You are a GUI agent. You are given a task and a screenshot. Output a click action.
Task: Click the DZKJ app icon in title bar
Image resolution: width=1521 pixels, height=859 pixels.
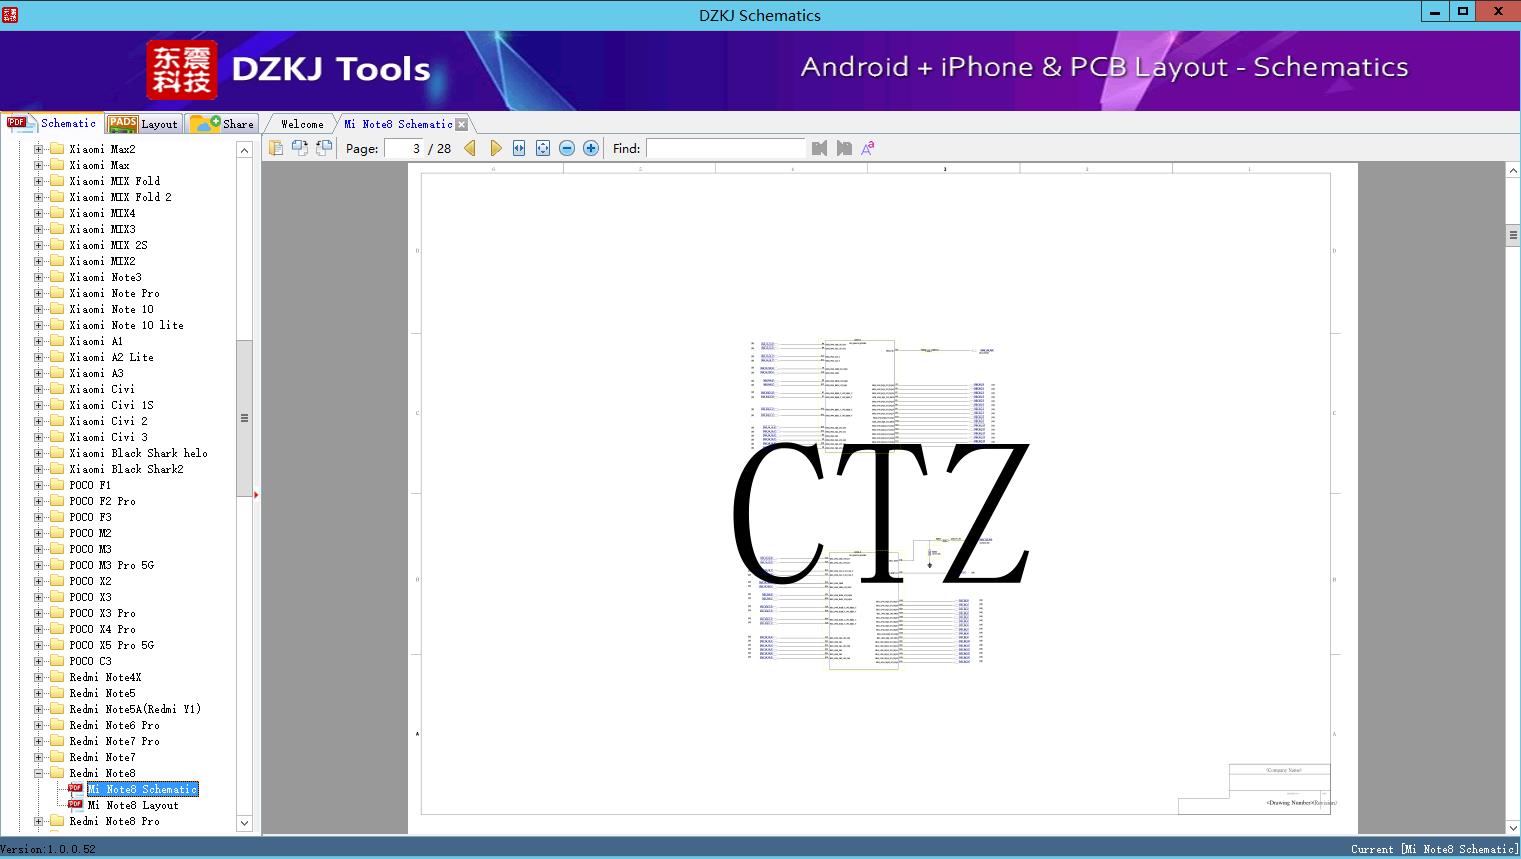pos(10,15)
